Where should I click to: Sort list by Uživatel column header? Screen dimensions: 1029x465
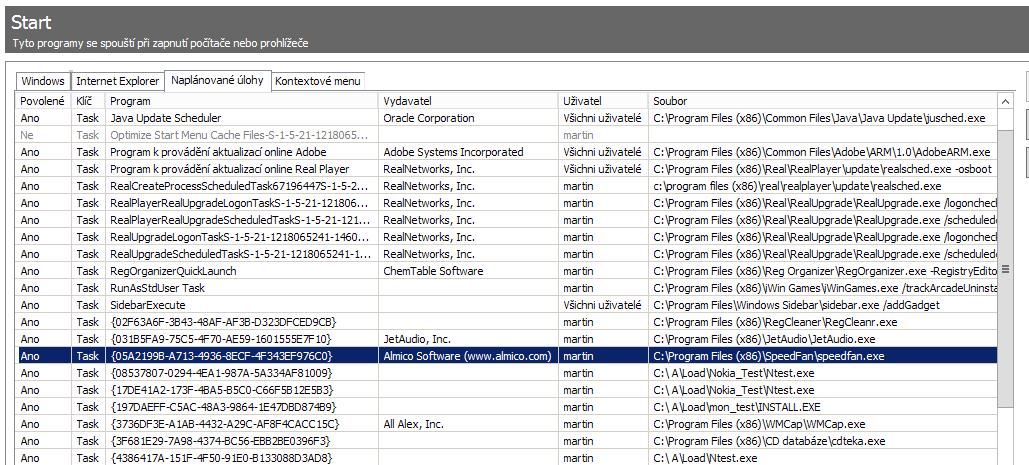[602, 101]
